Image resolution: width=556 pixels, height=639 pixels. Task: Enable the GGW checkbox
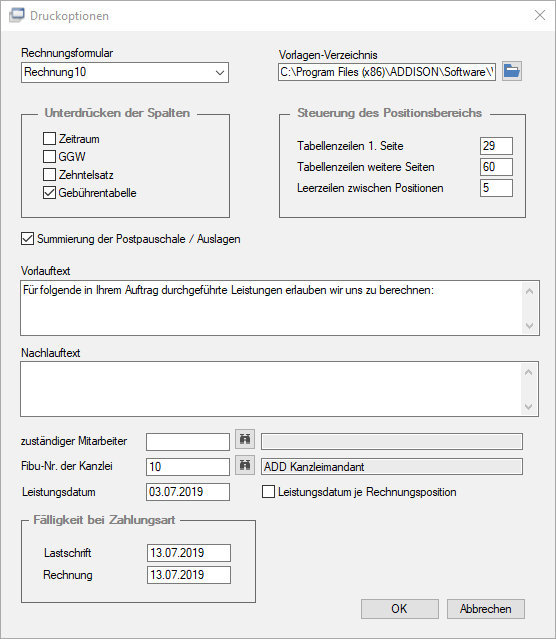tap(49, 156)
